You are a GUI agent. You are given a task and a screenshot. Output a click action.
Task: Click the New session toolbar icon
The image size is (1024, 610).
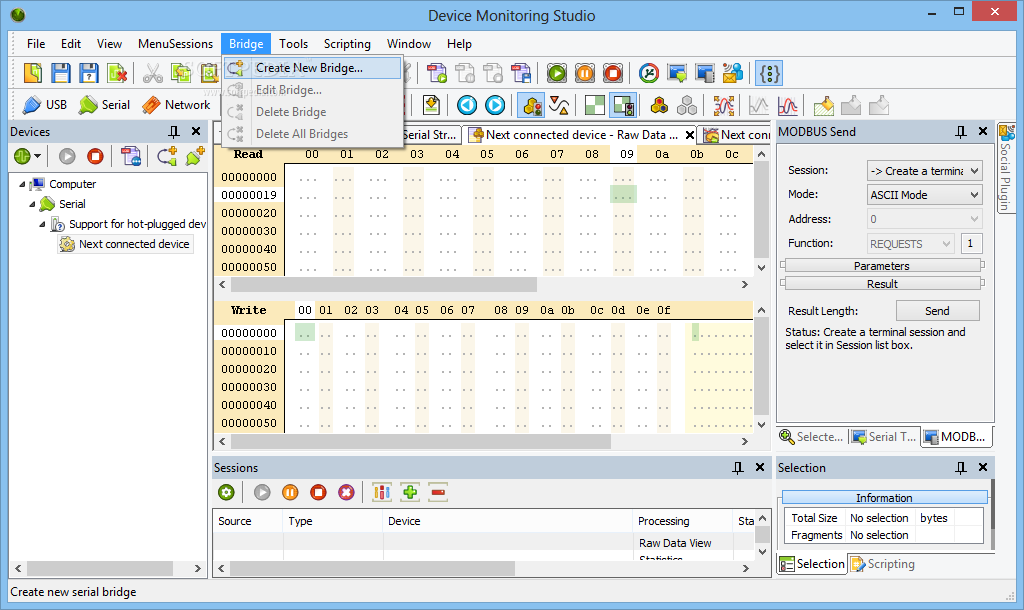(x=33, y=72)
